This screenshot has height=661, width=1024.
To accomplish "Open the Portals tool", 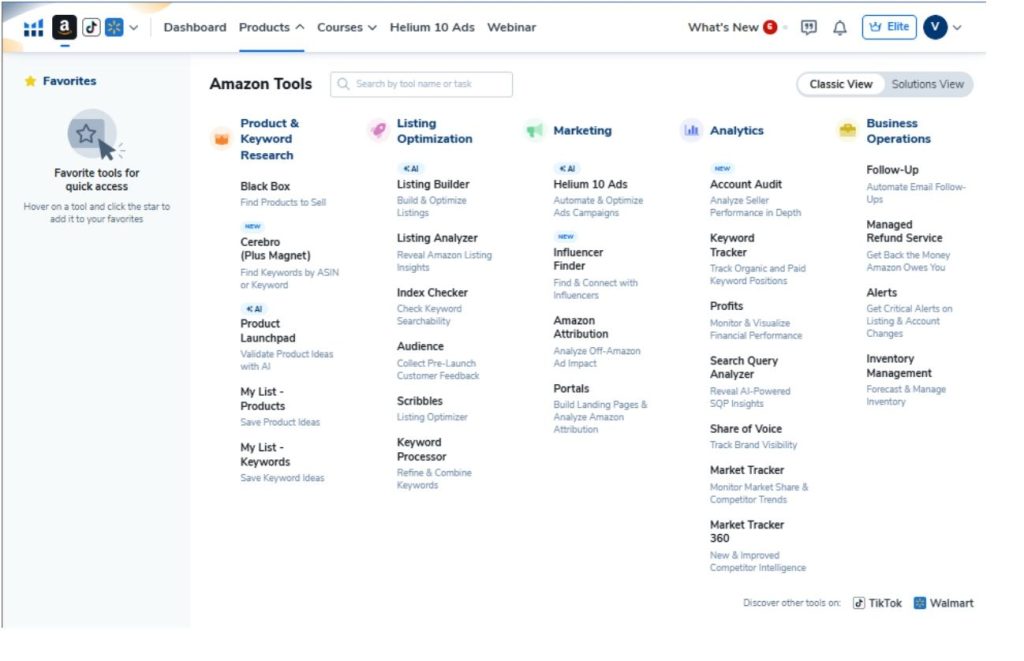I will (571, 389).
